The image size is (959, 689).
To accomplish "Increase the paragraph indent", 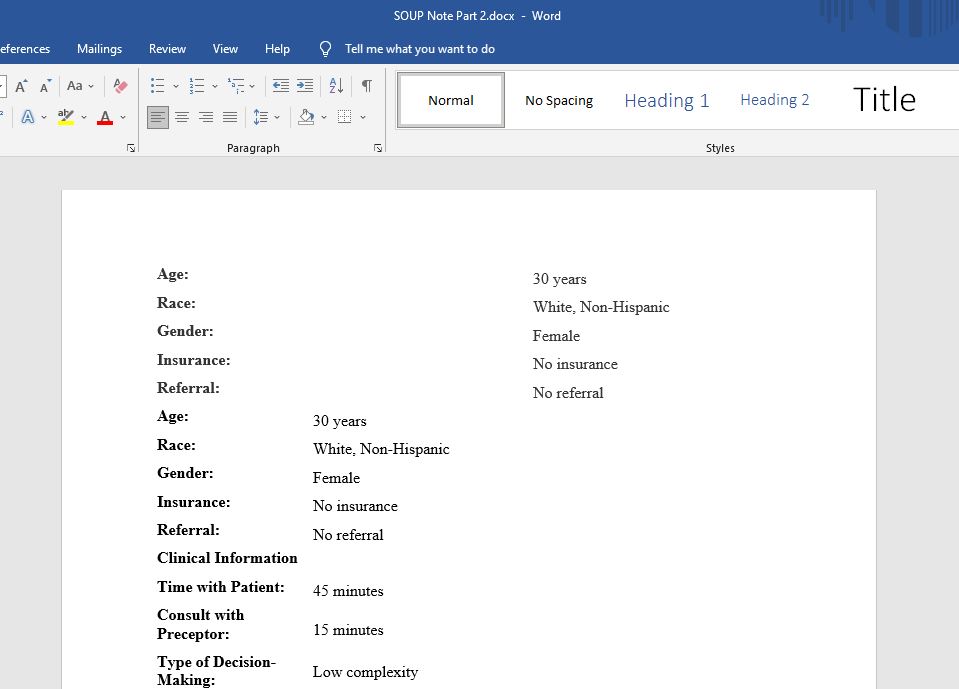I will tap(305, 86).
